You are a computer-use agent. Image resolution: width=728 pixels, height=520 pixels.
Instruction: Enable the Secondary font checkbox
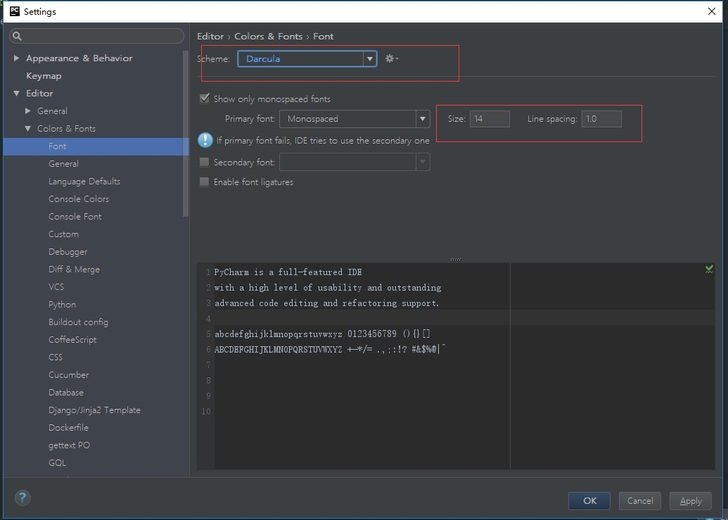(204, 162)
